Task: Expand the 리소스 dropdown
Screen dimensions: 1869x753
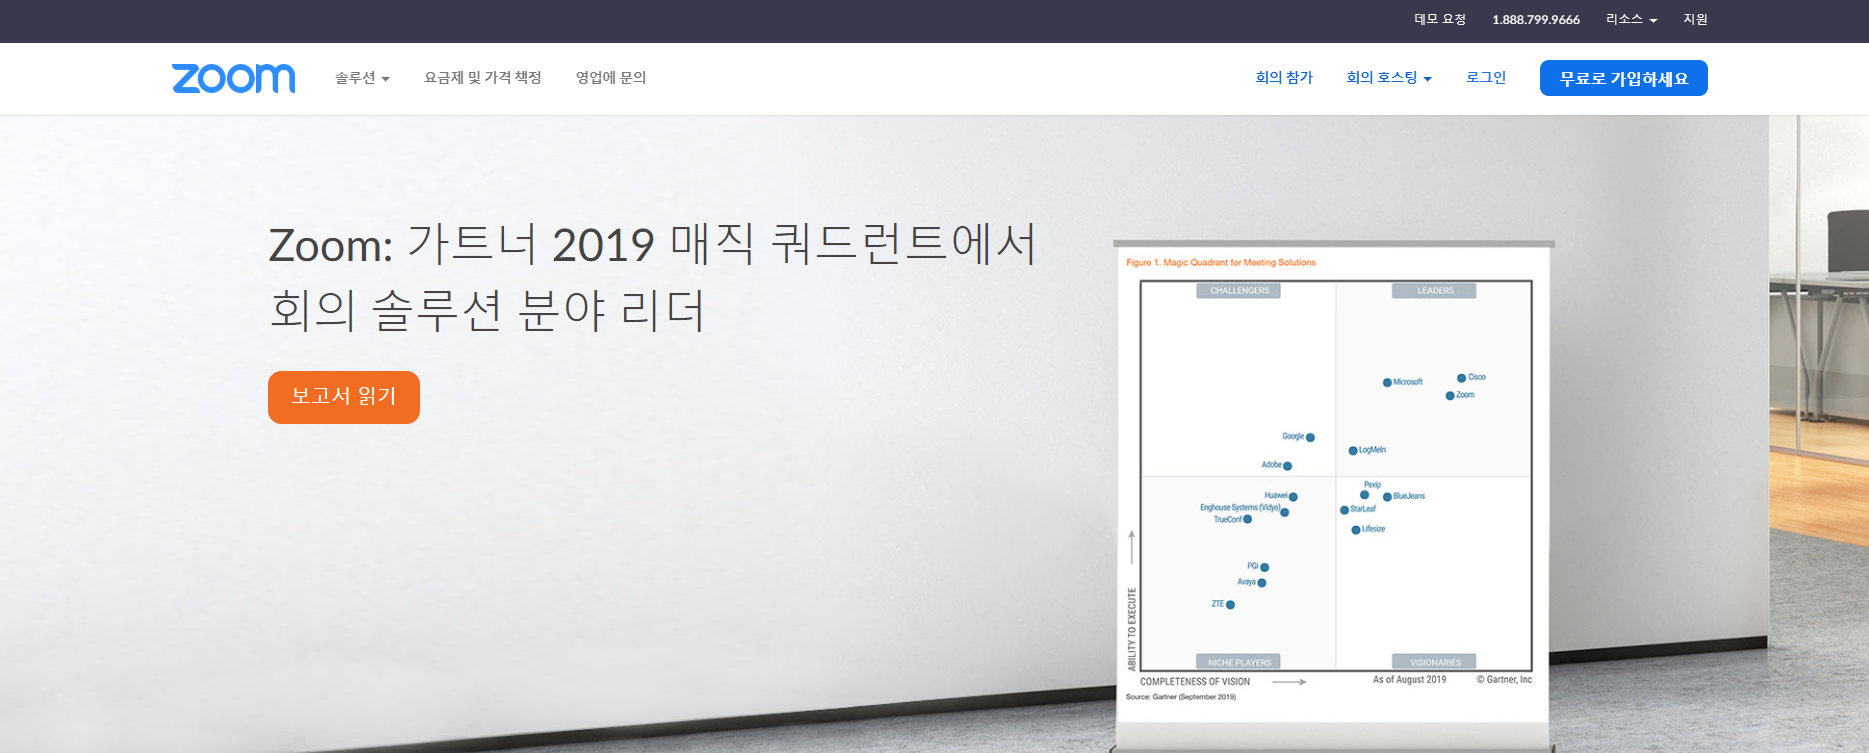Action: pos(1632,20)
